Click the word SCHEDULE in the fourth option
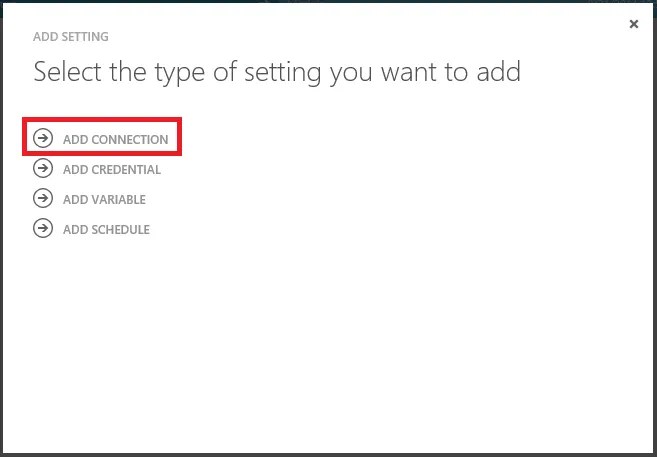657x457 pixels. (121, 230)
